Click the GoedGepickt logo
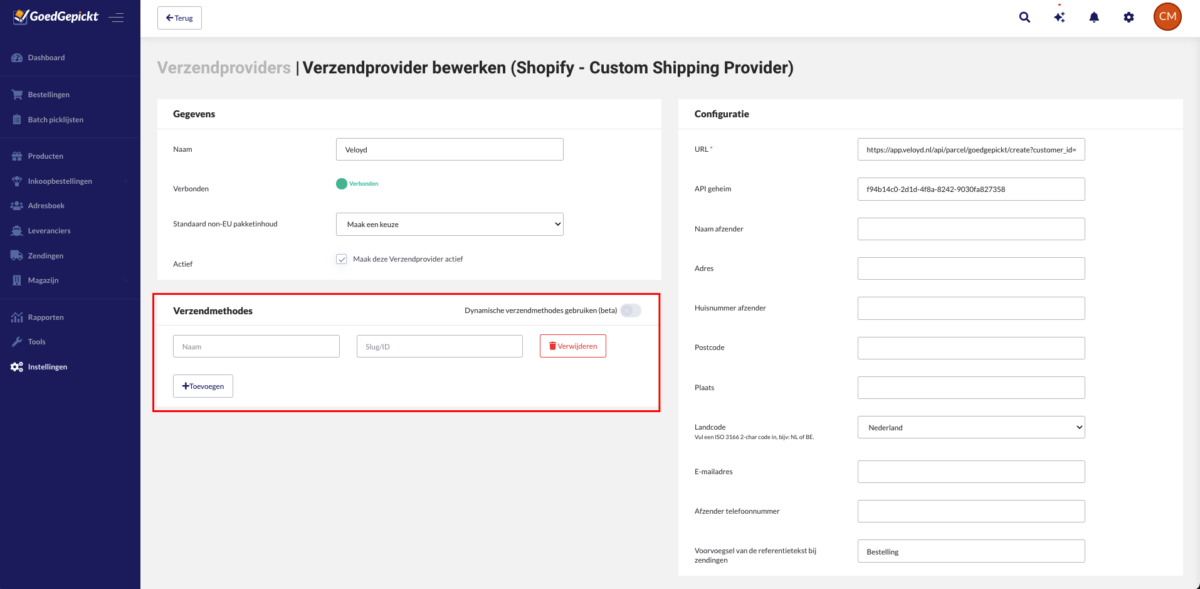This screenshot has height=589, width=1200. pos(54,17)
